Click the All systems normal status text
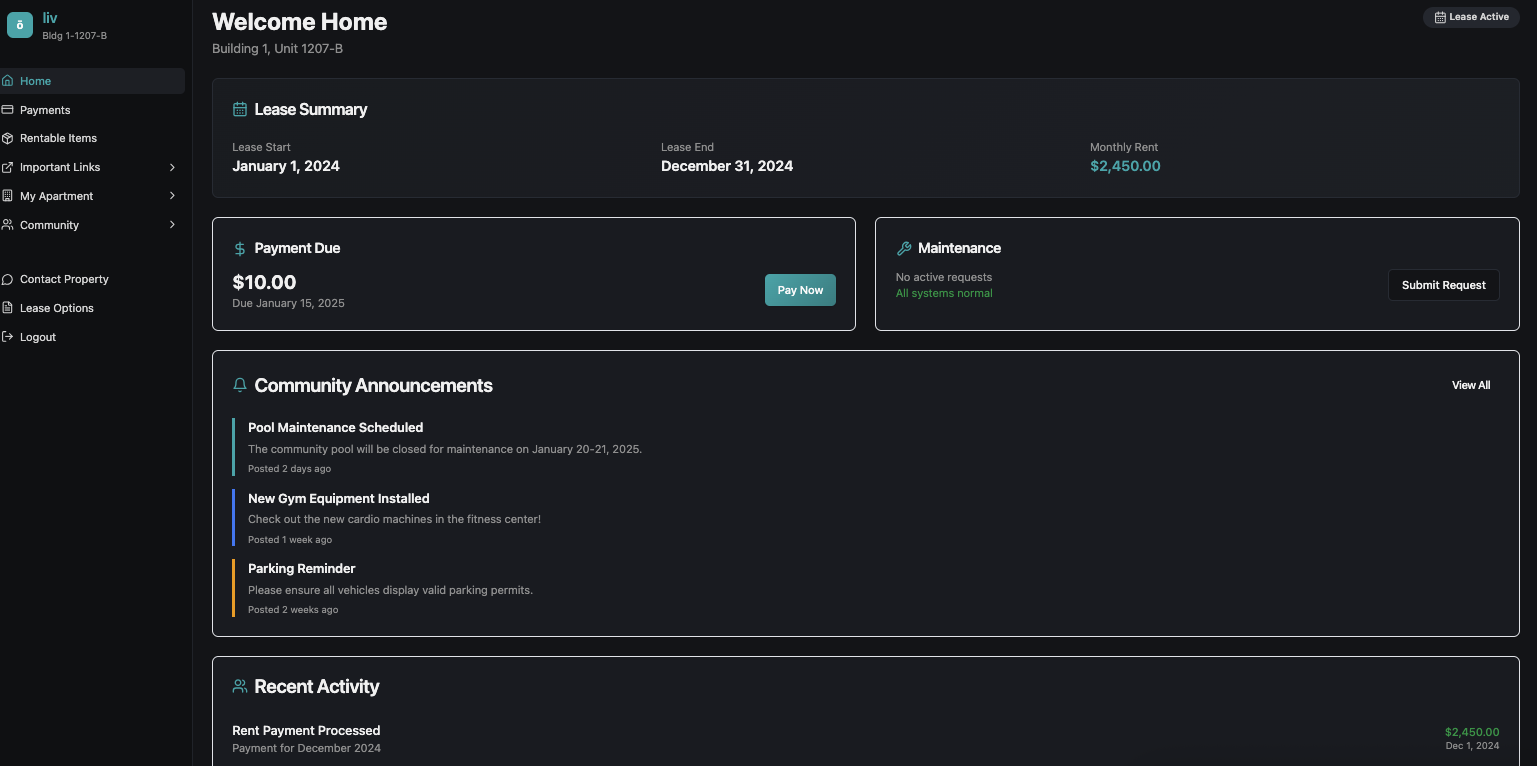Screen dimensions: 1537x766 click(x=944, y=293)
